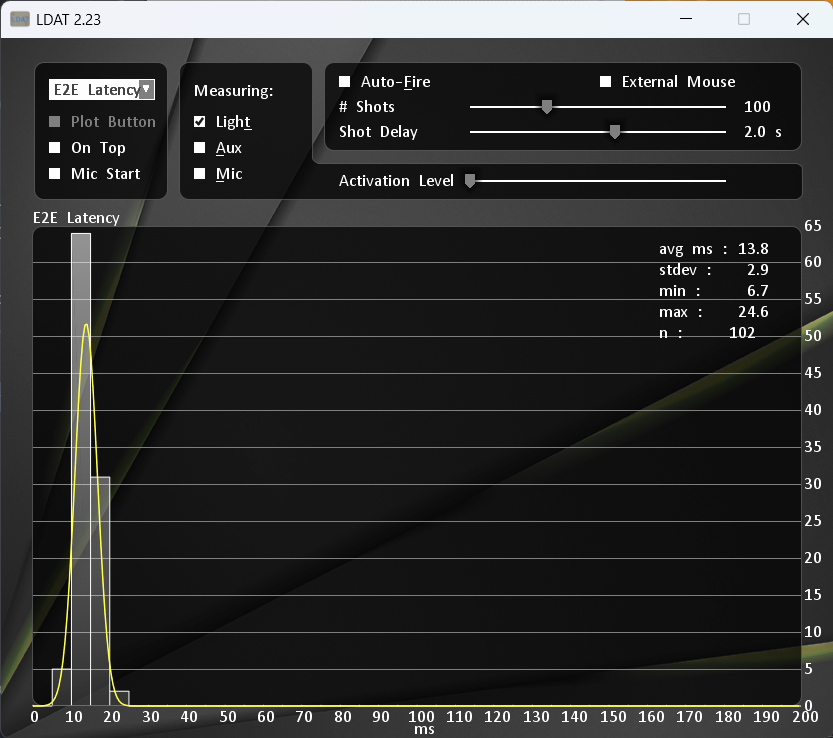The height and width of the screenshot is (738, 833).
Task: Click the 'Measuring:' label
Action: pos(234,91)
